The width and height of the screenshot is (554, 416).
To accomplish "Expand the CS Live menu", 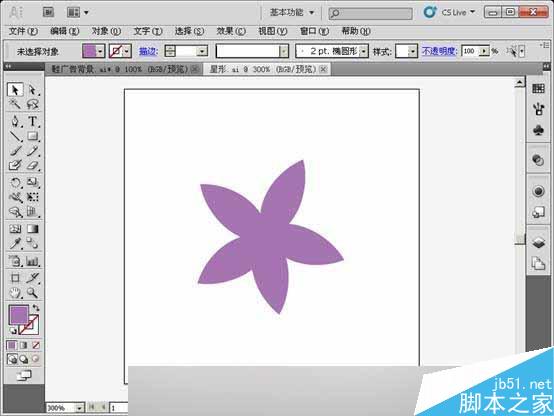I will pos(458,12).
